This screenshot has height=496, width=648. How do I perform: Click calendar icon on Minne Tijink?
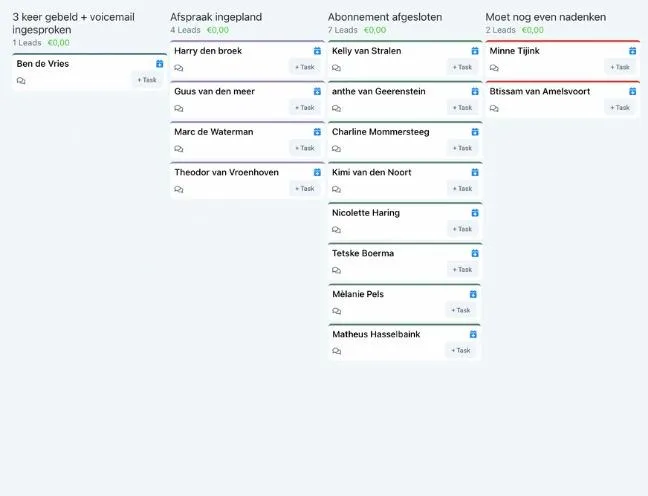click(x=633, y=51)
